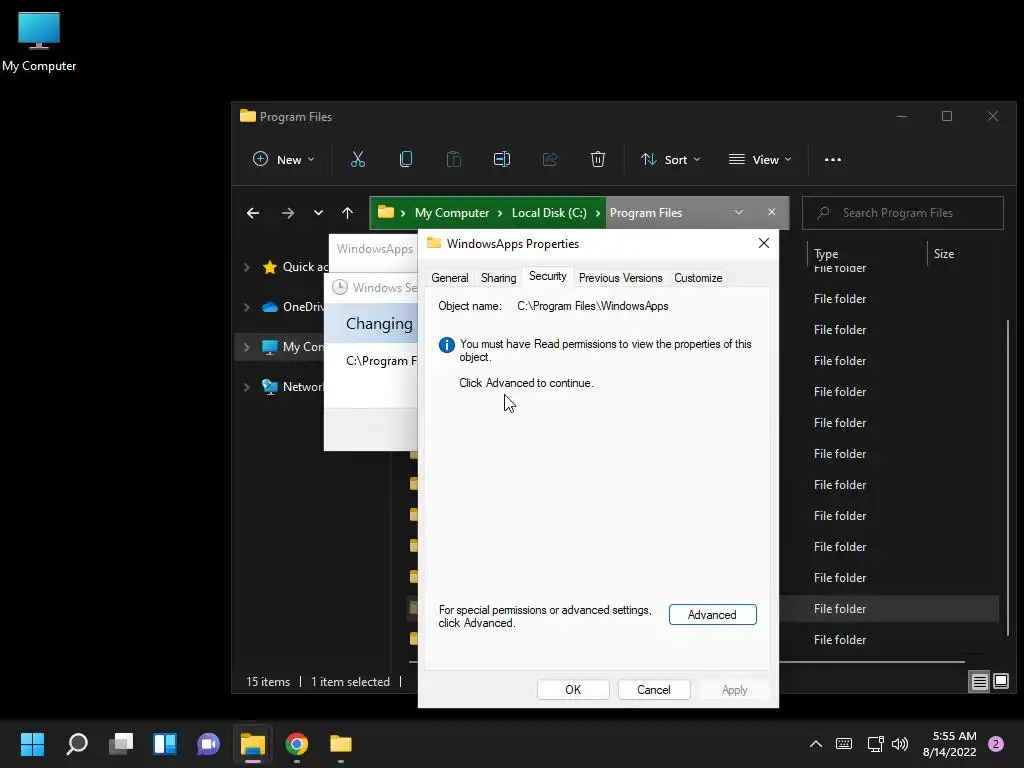This screenshot has height=768, width=1024.
Task: Open the notification badge showing 2
Action: [996, 744]
